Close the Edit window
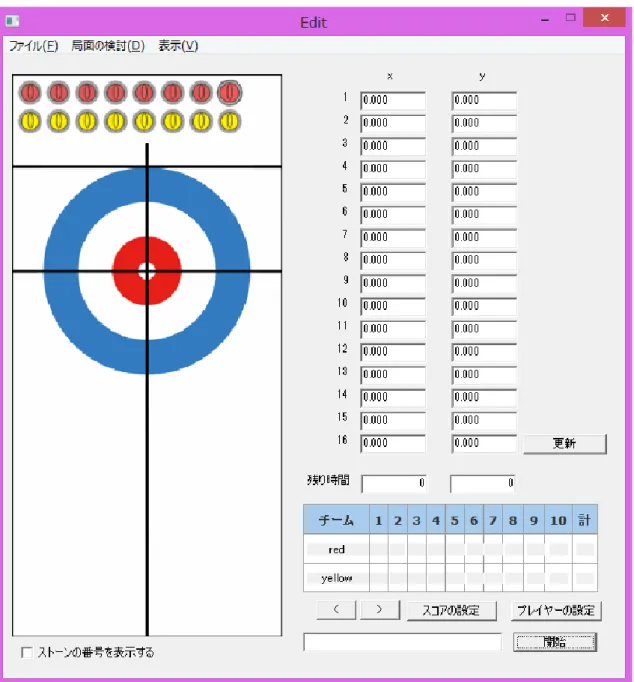The width and height of the screenshot is (634, 682). point(604,18)
